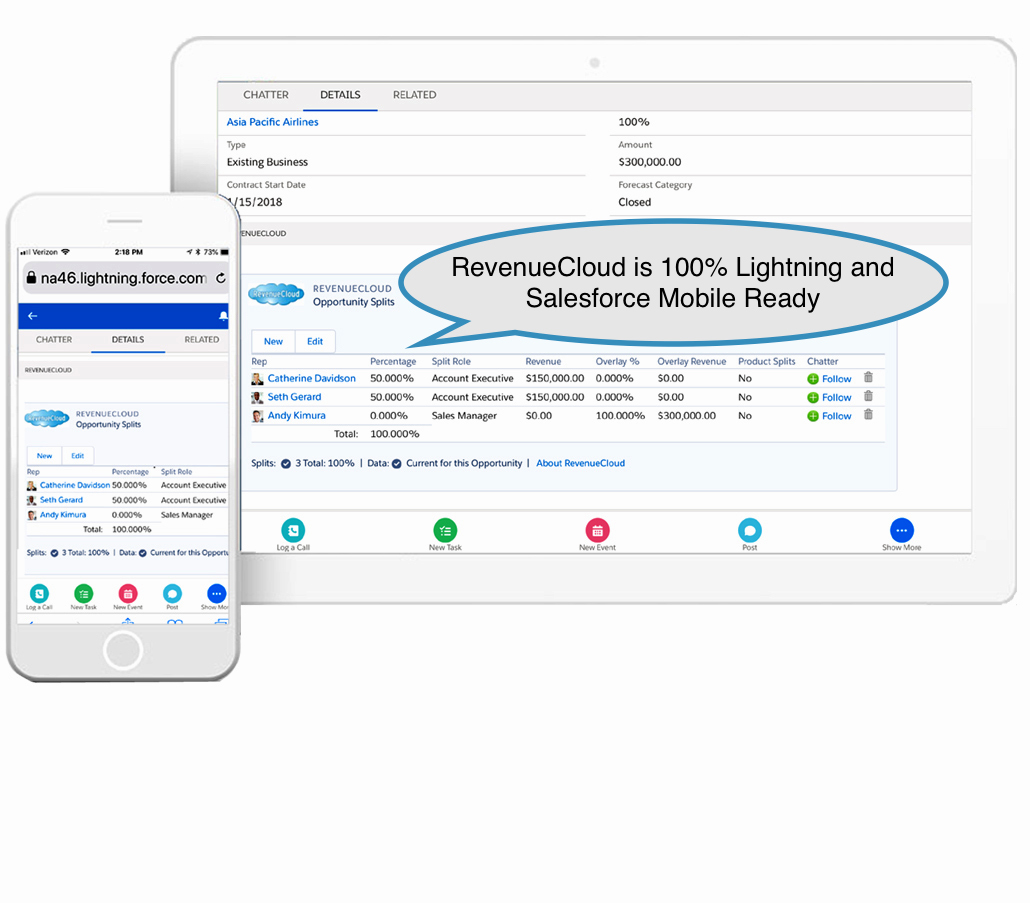Delete Andy Kimura split via trash icon
Screen dimensions: 1030x903
(x=868, y=414)
